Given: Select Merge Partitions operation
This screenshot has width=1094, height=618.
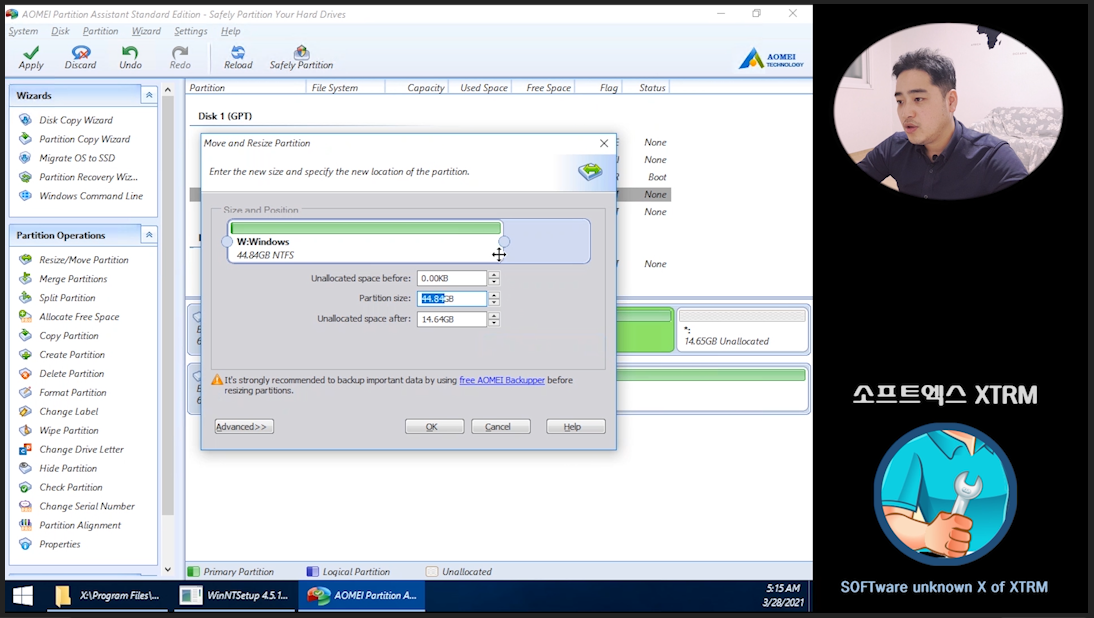Looking at the screenshot, I should [x=73, y=278].
